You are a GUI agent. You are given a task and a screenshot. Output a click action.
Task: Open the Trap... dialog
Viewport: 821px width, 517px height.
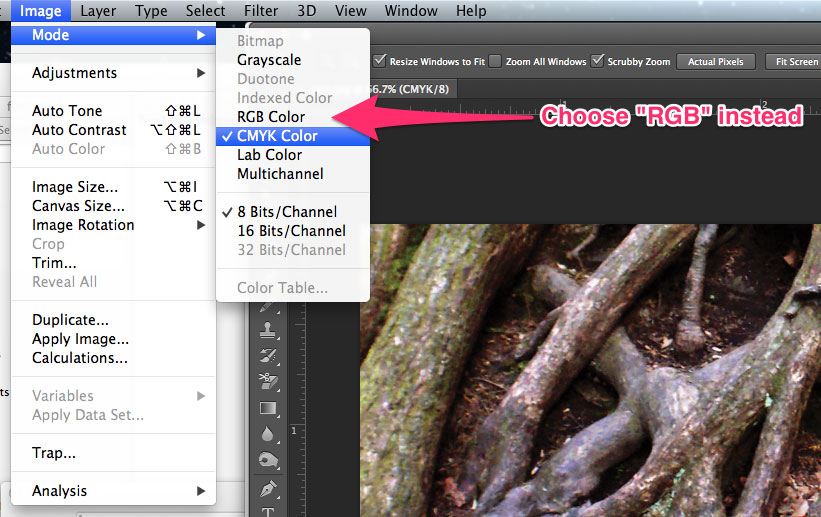point(114,453)
